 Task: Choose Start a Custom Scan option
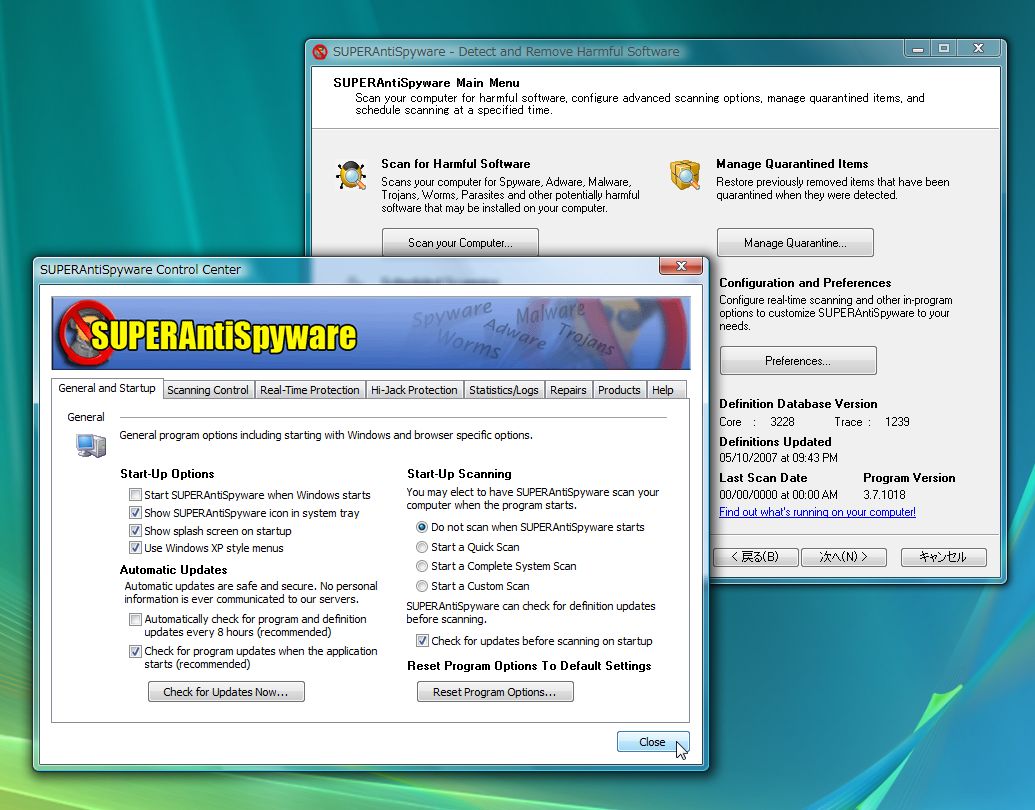pos(422,586)
